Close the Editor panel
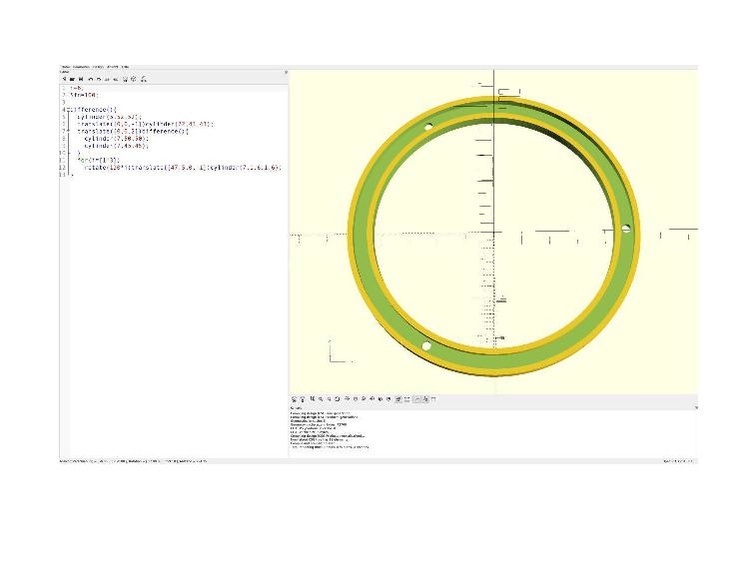This screenshot has width=755, height=566. pyautogui.click(x=285, y=72)
